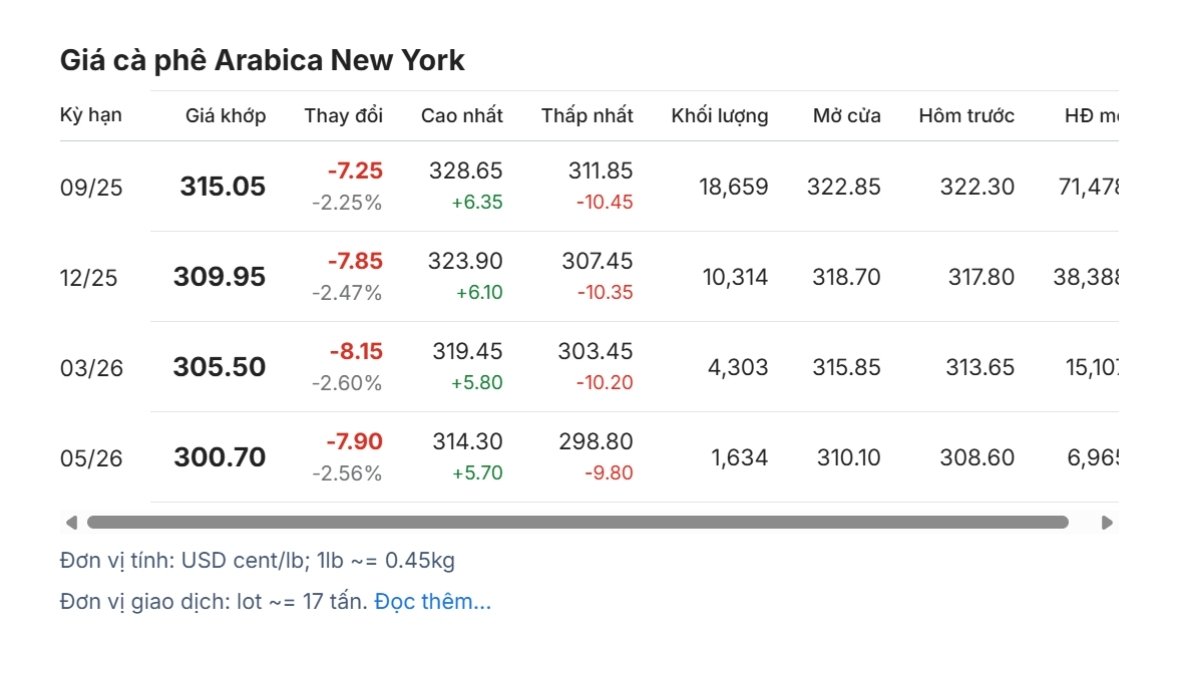Click the 315.05 matched price

[x=223, y=186]
